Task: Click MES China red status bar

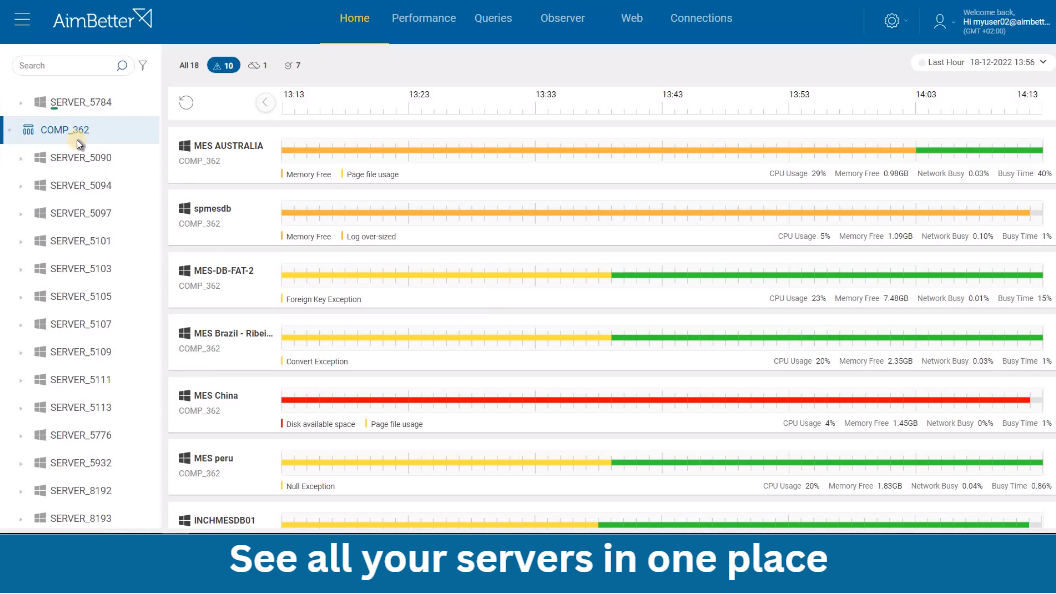Action: click(x=655, y=400)
